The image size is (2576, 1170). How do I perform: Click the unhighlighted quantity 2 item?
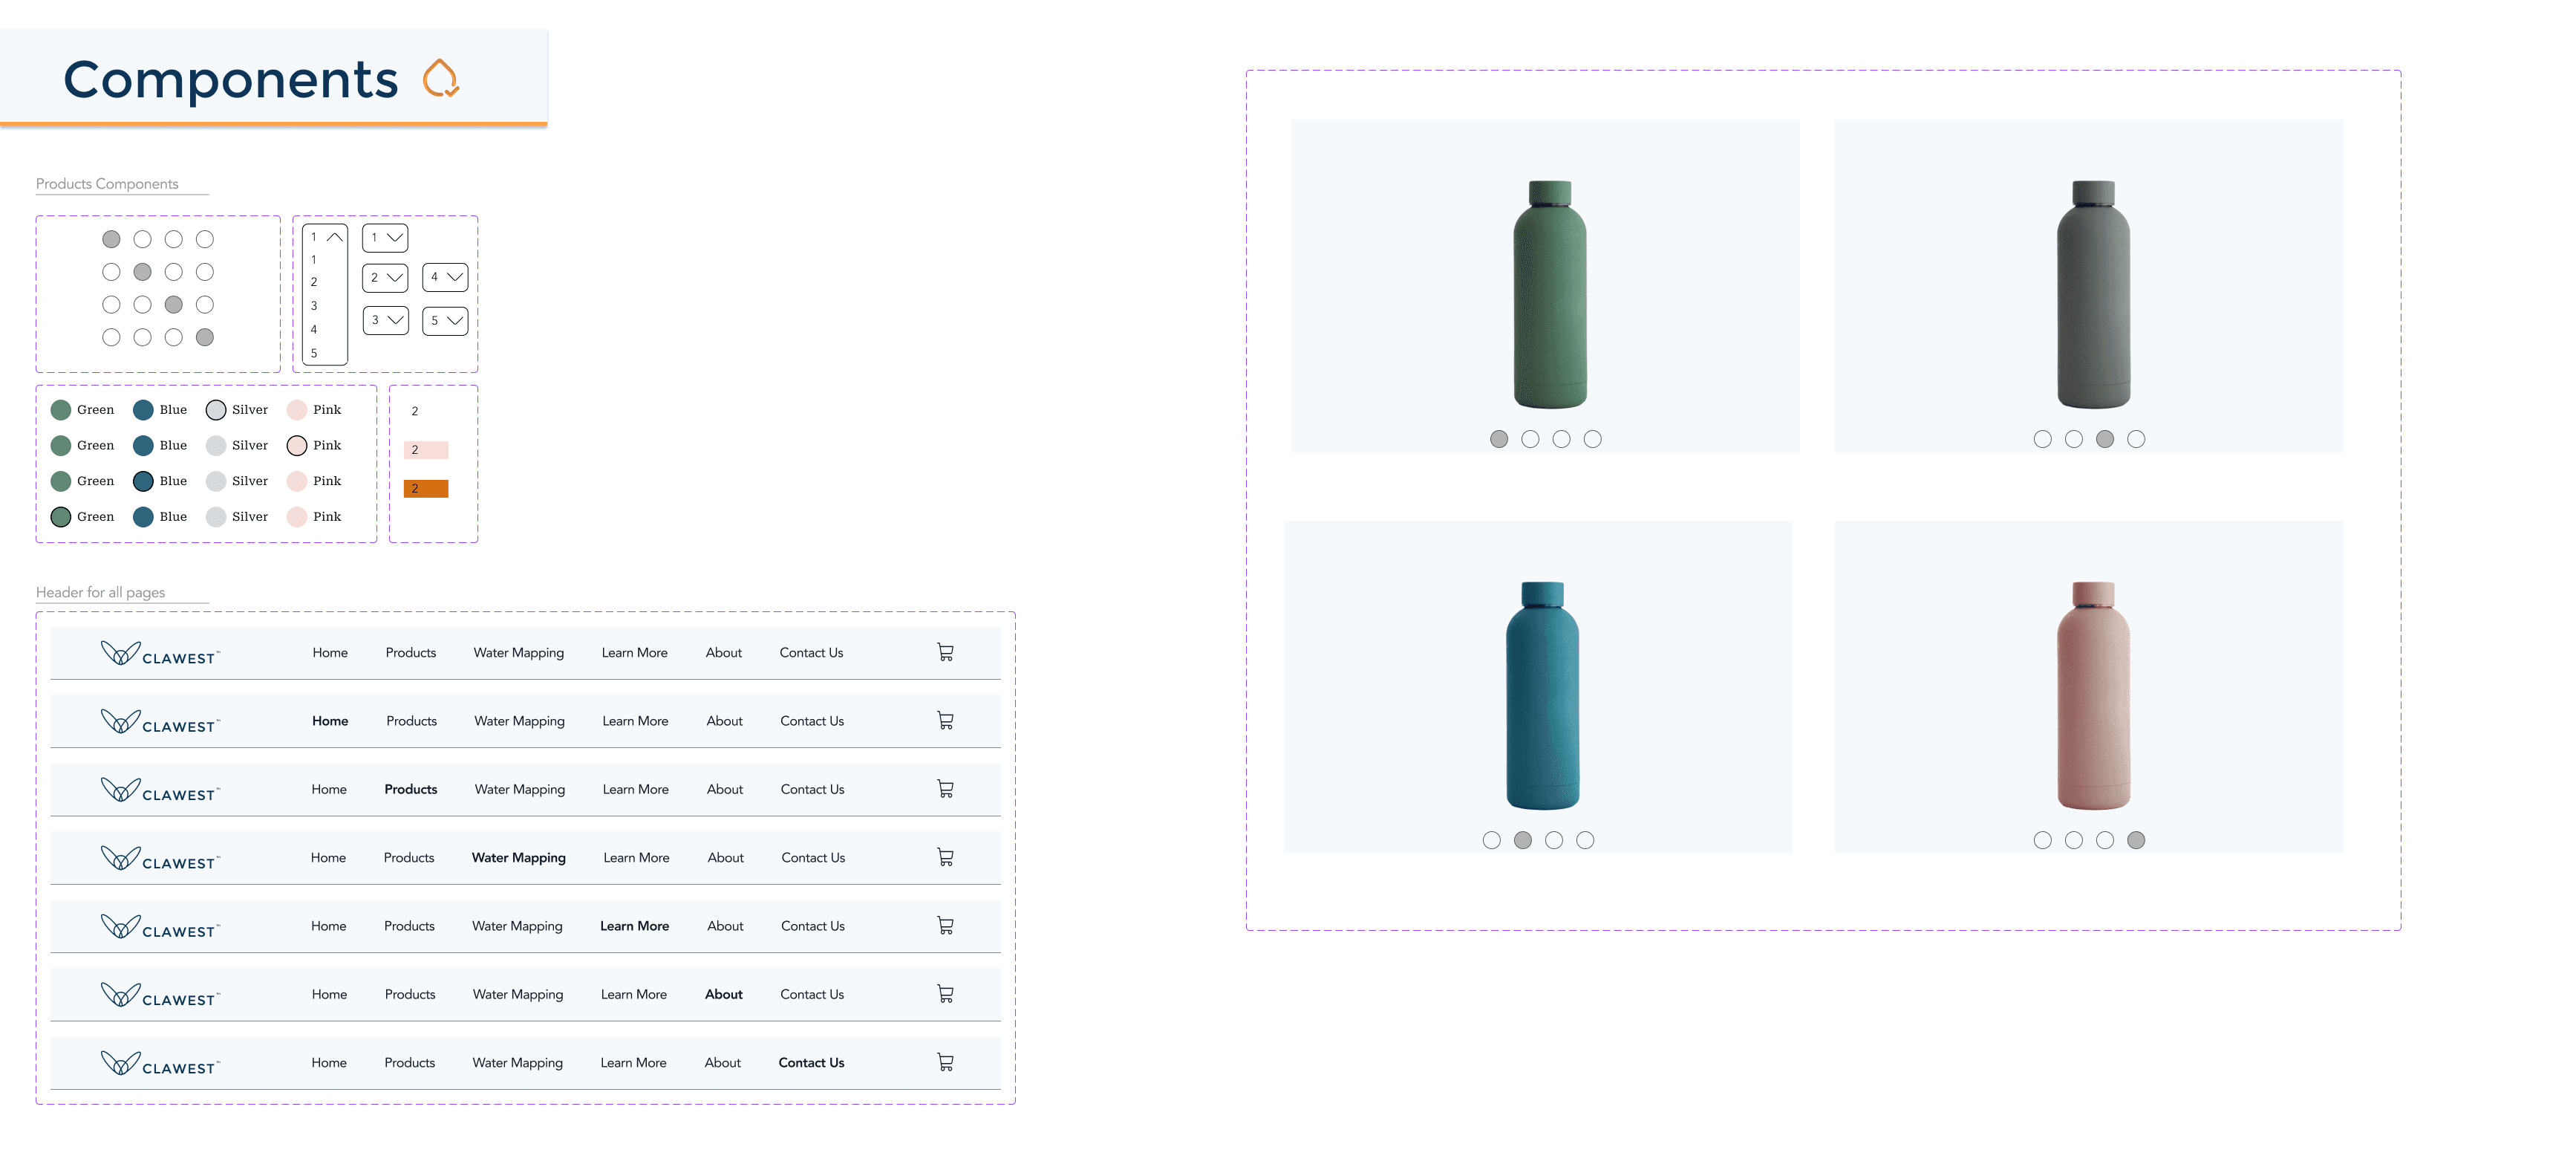point(415,411)
